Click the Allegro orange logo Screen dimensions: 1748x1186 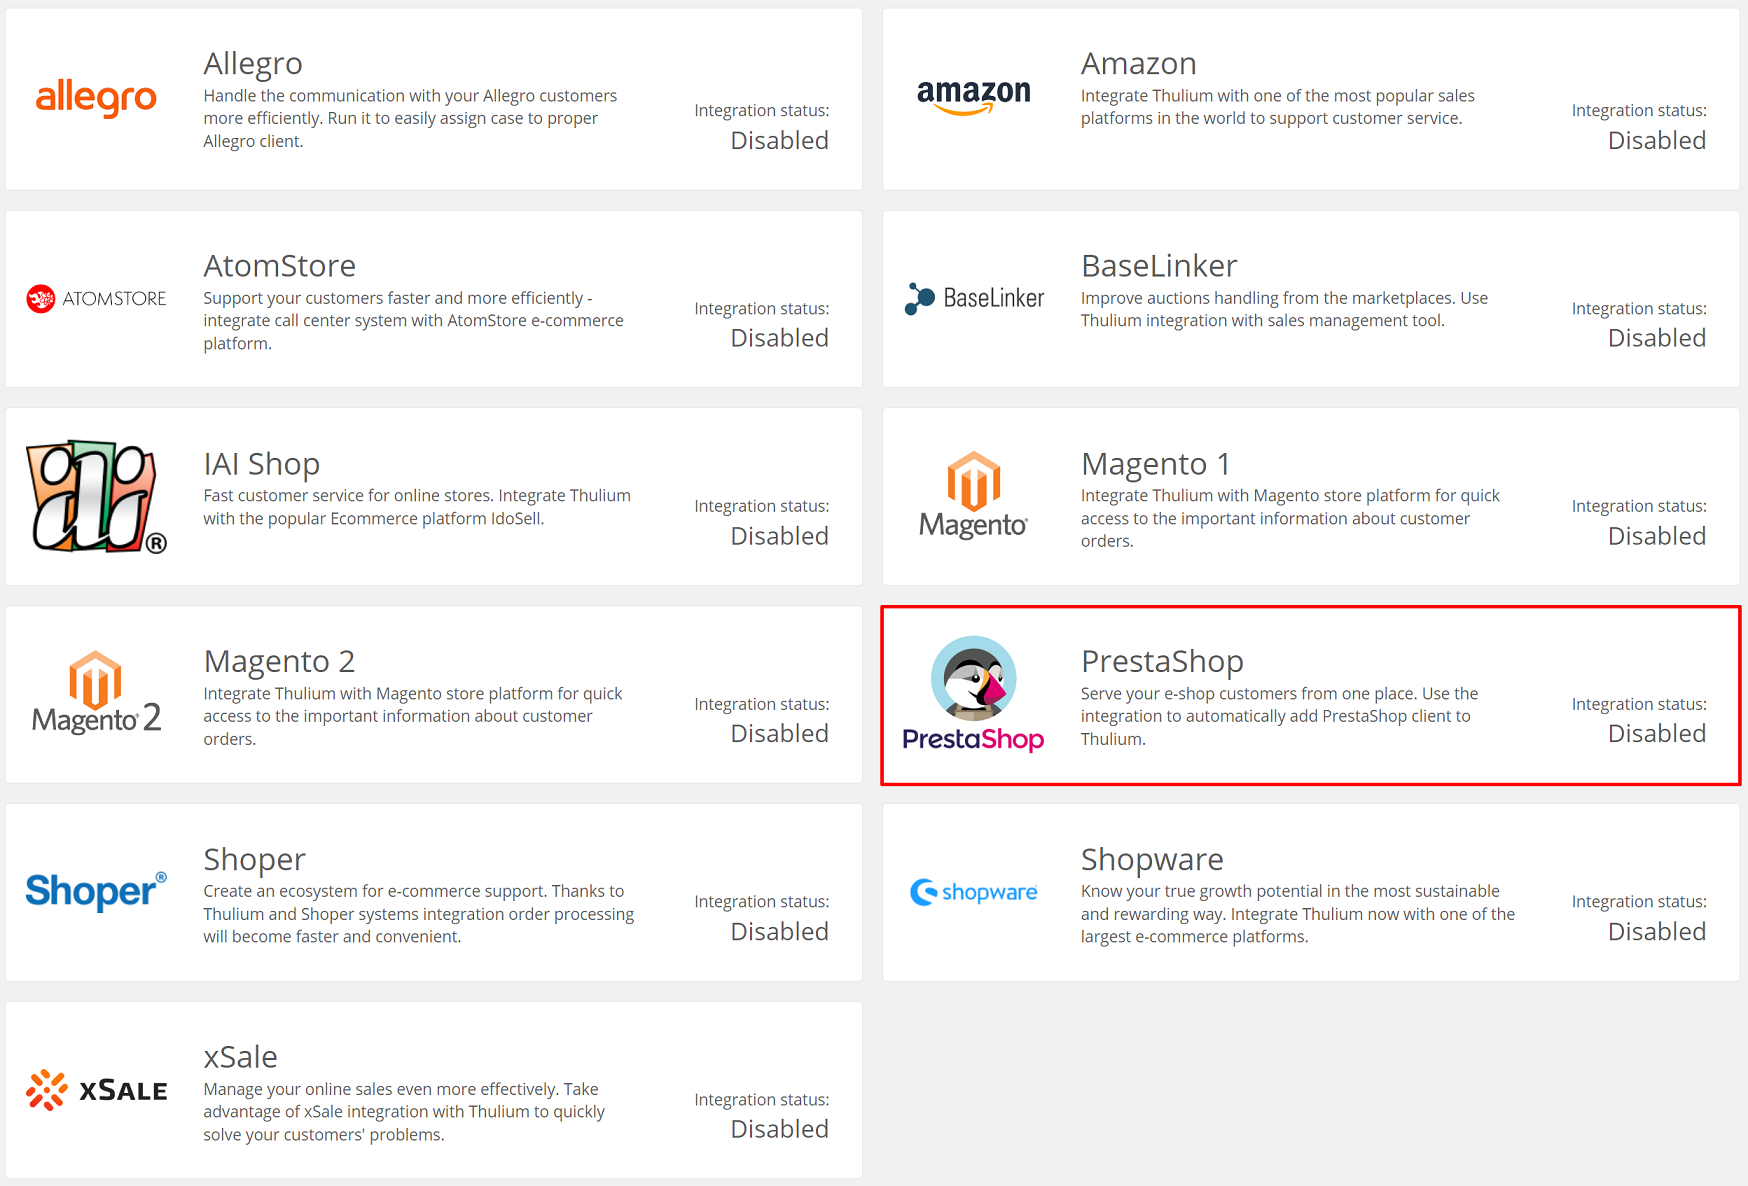pyautogui.click(x=96, y=98)
